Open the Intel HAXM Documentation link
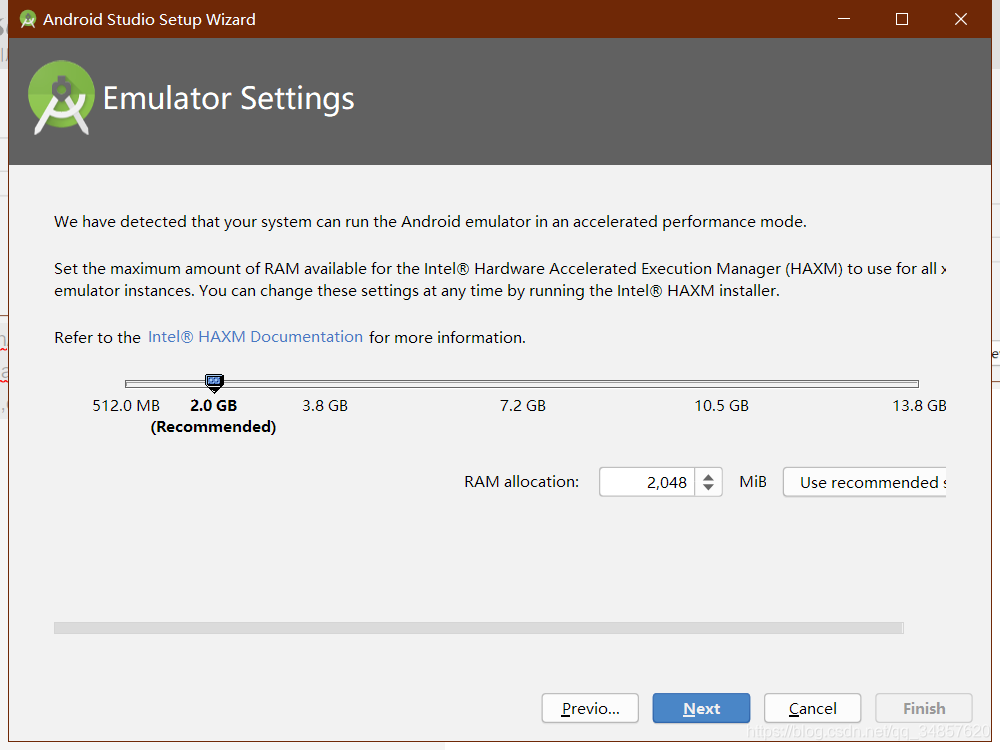Image resolution: width=1000 pixels, height=750 pixels. tap(255, 337)
